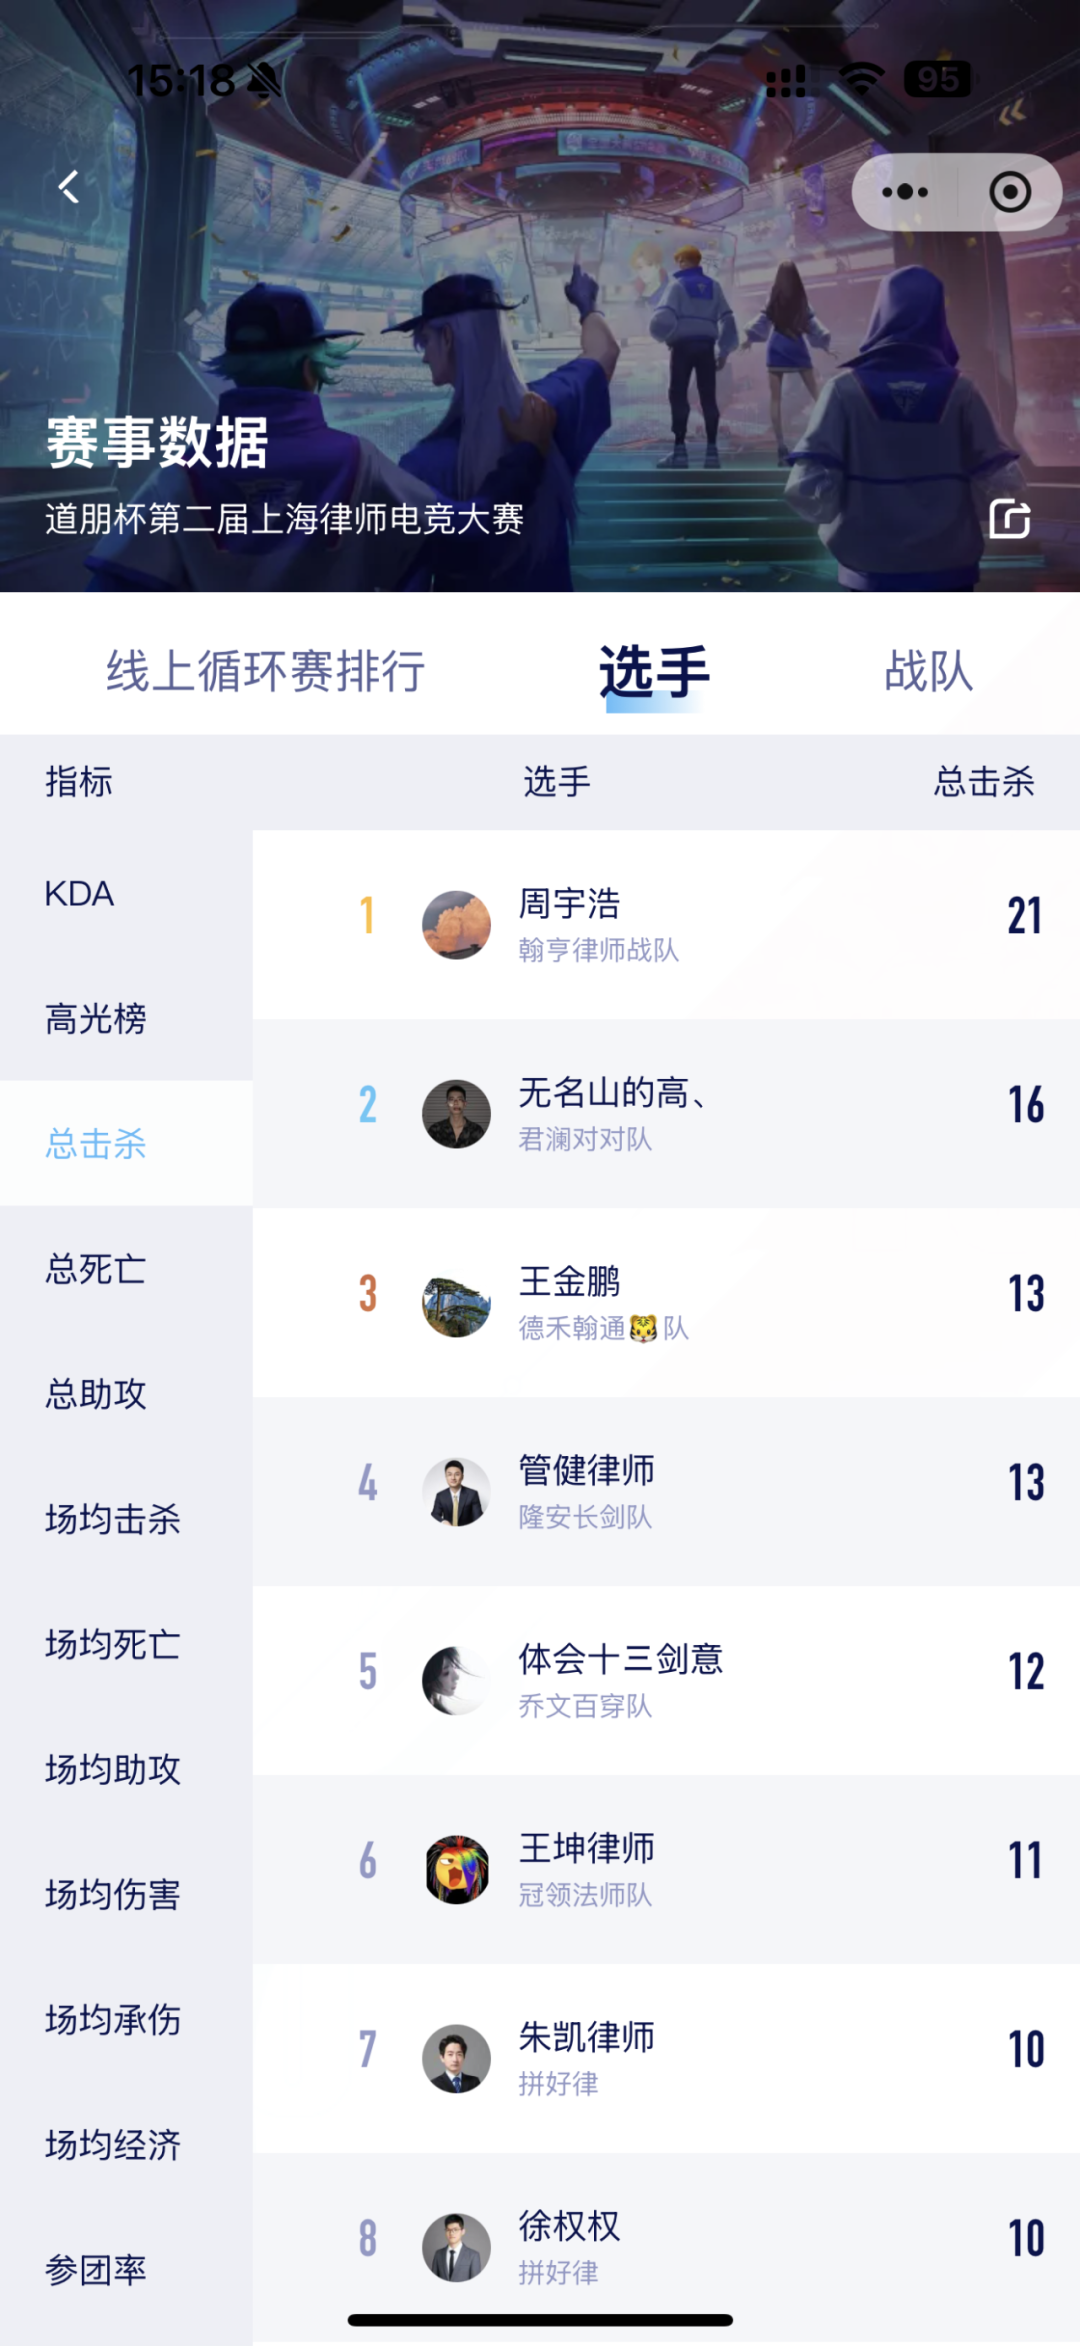Image resolution: width=1080 pixels, height=2346 pixels.
Task: Switch to 线上循环赛排行 tab
Action: pos(266,670)
